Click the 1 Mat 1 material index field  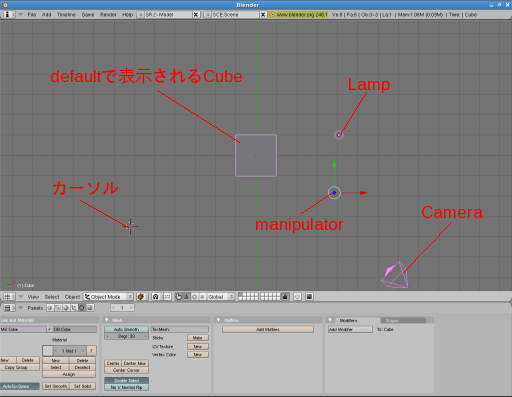(70, 351)
